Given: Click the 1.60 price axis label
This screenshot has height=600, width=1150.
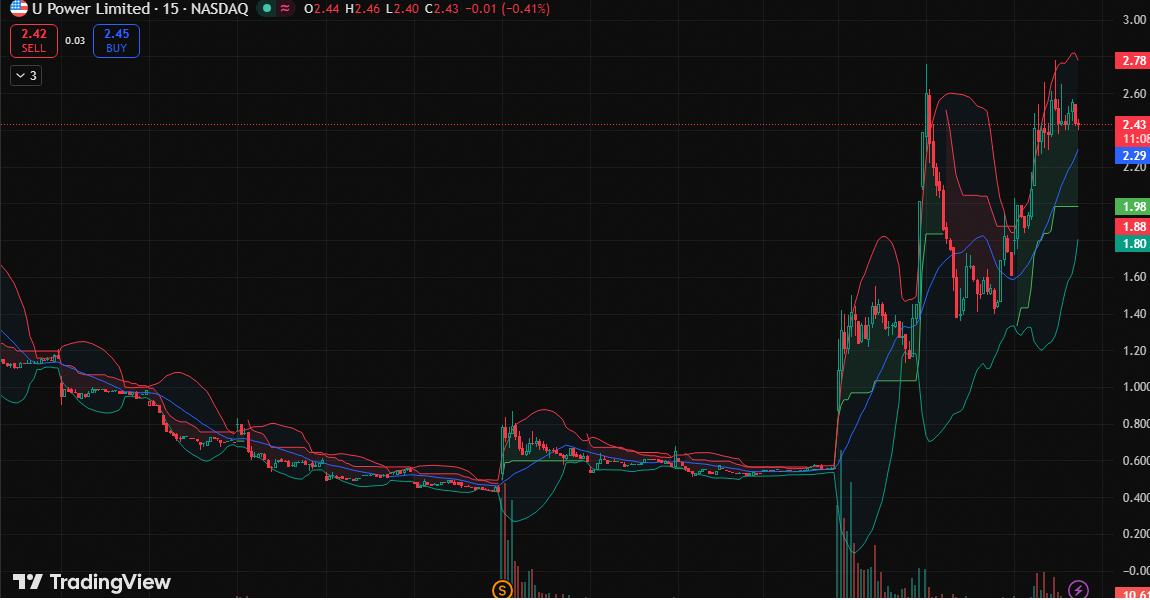Looking at the screenshot, I should pos(1135,277).
